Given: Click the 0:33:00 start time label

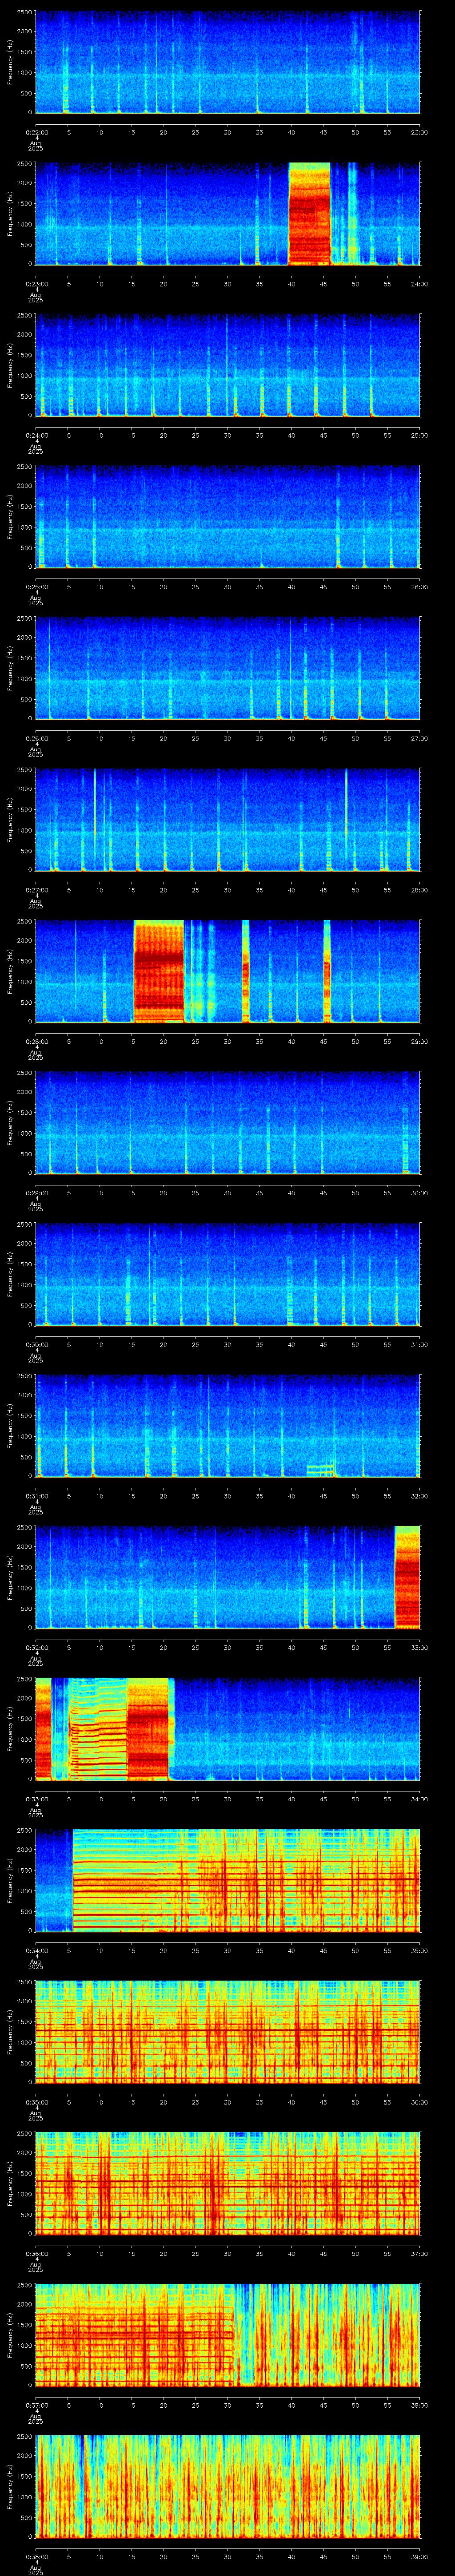Looking at the screenshot, I should 36,1799.
